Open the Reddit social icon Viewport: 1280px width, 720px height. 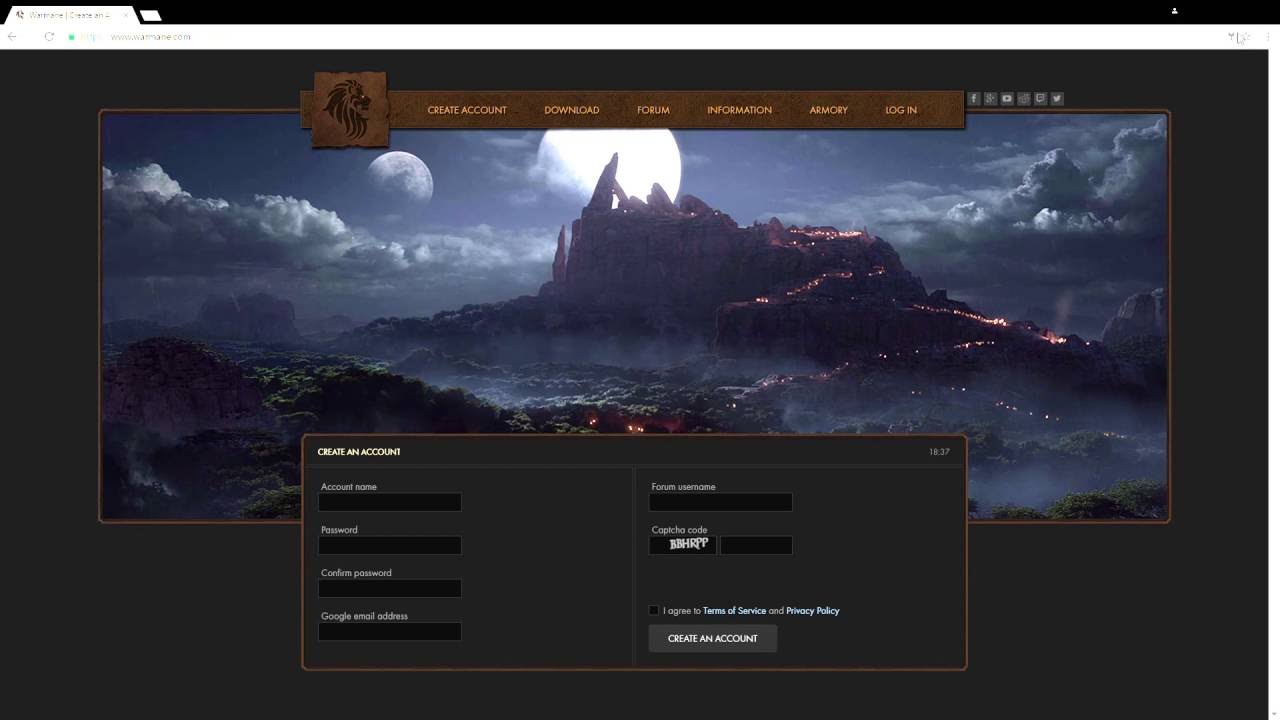click(x=1024, y=98)
